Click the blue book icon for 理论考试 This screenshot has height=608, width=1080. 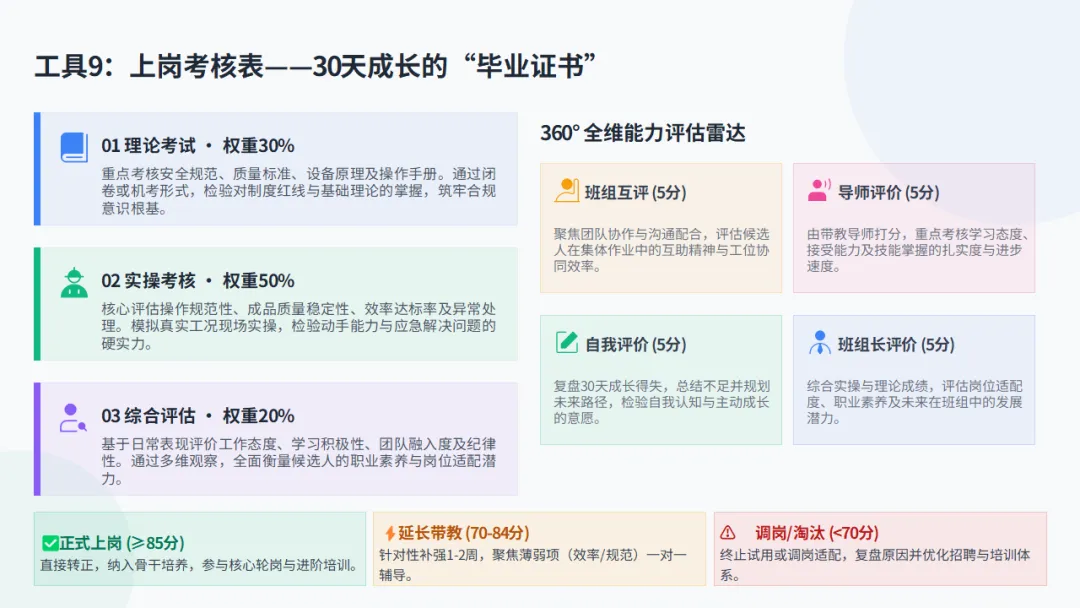coord(74,147)
